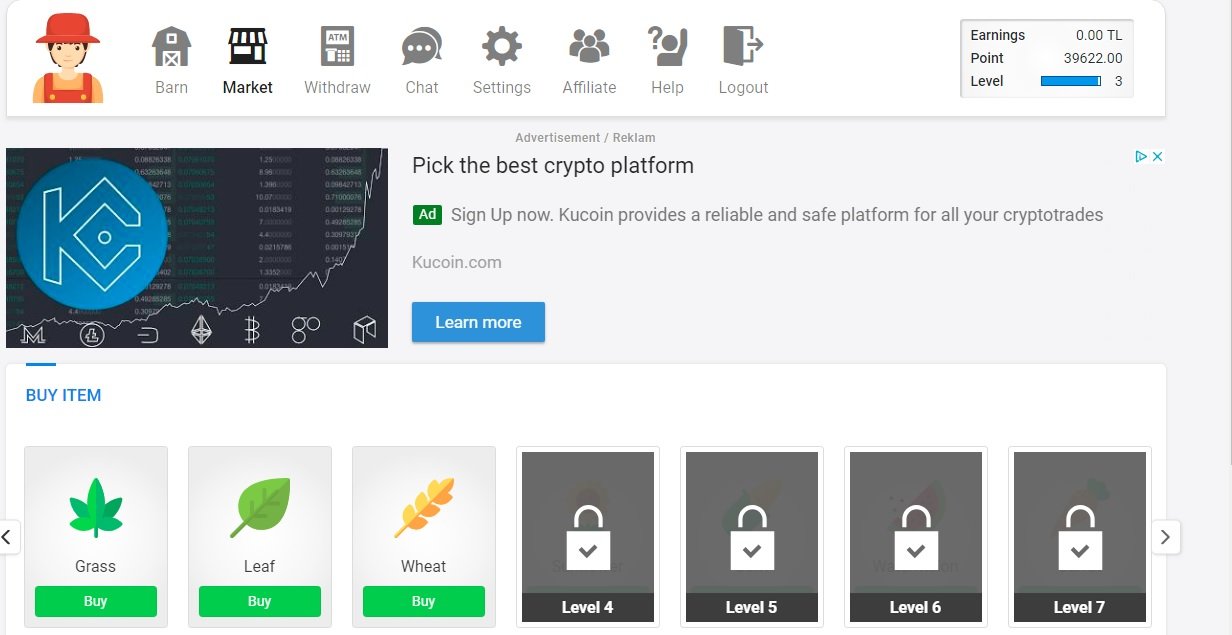Click the 'Pick the best crypto platform' headline
This screenshot has width=1232, height=635.
pos(553,166)
